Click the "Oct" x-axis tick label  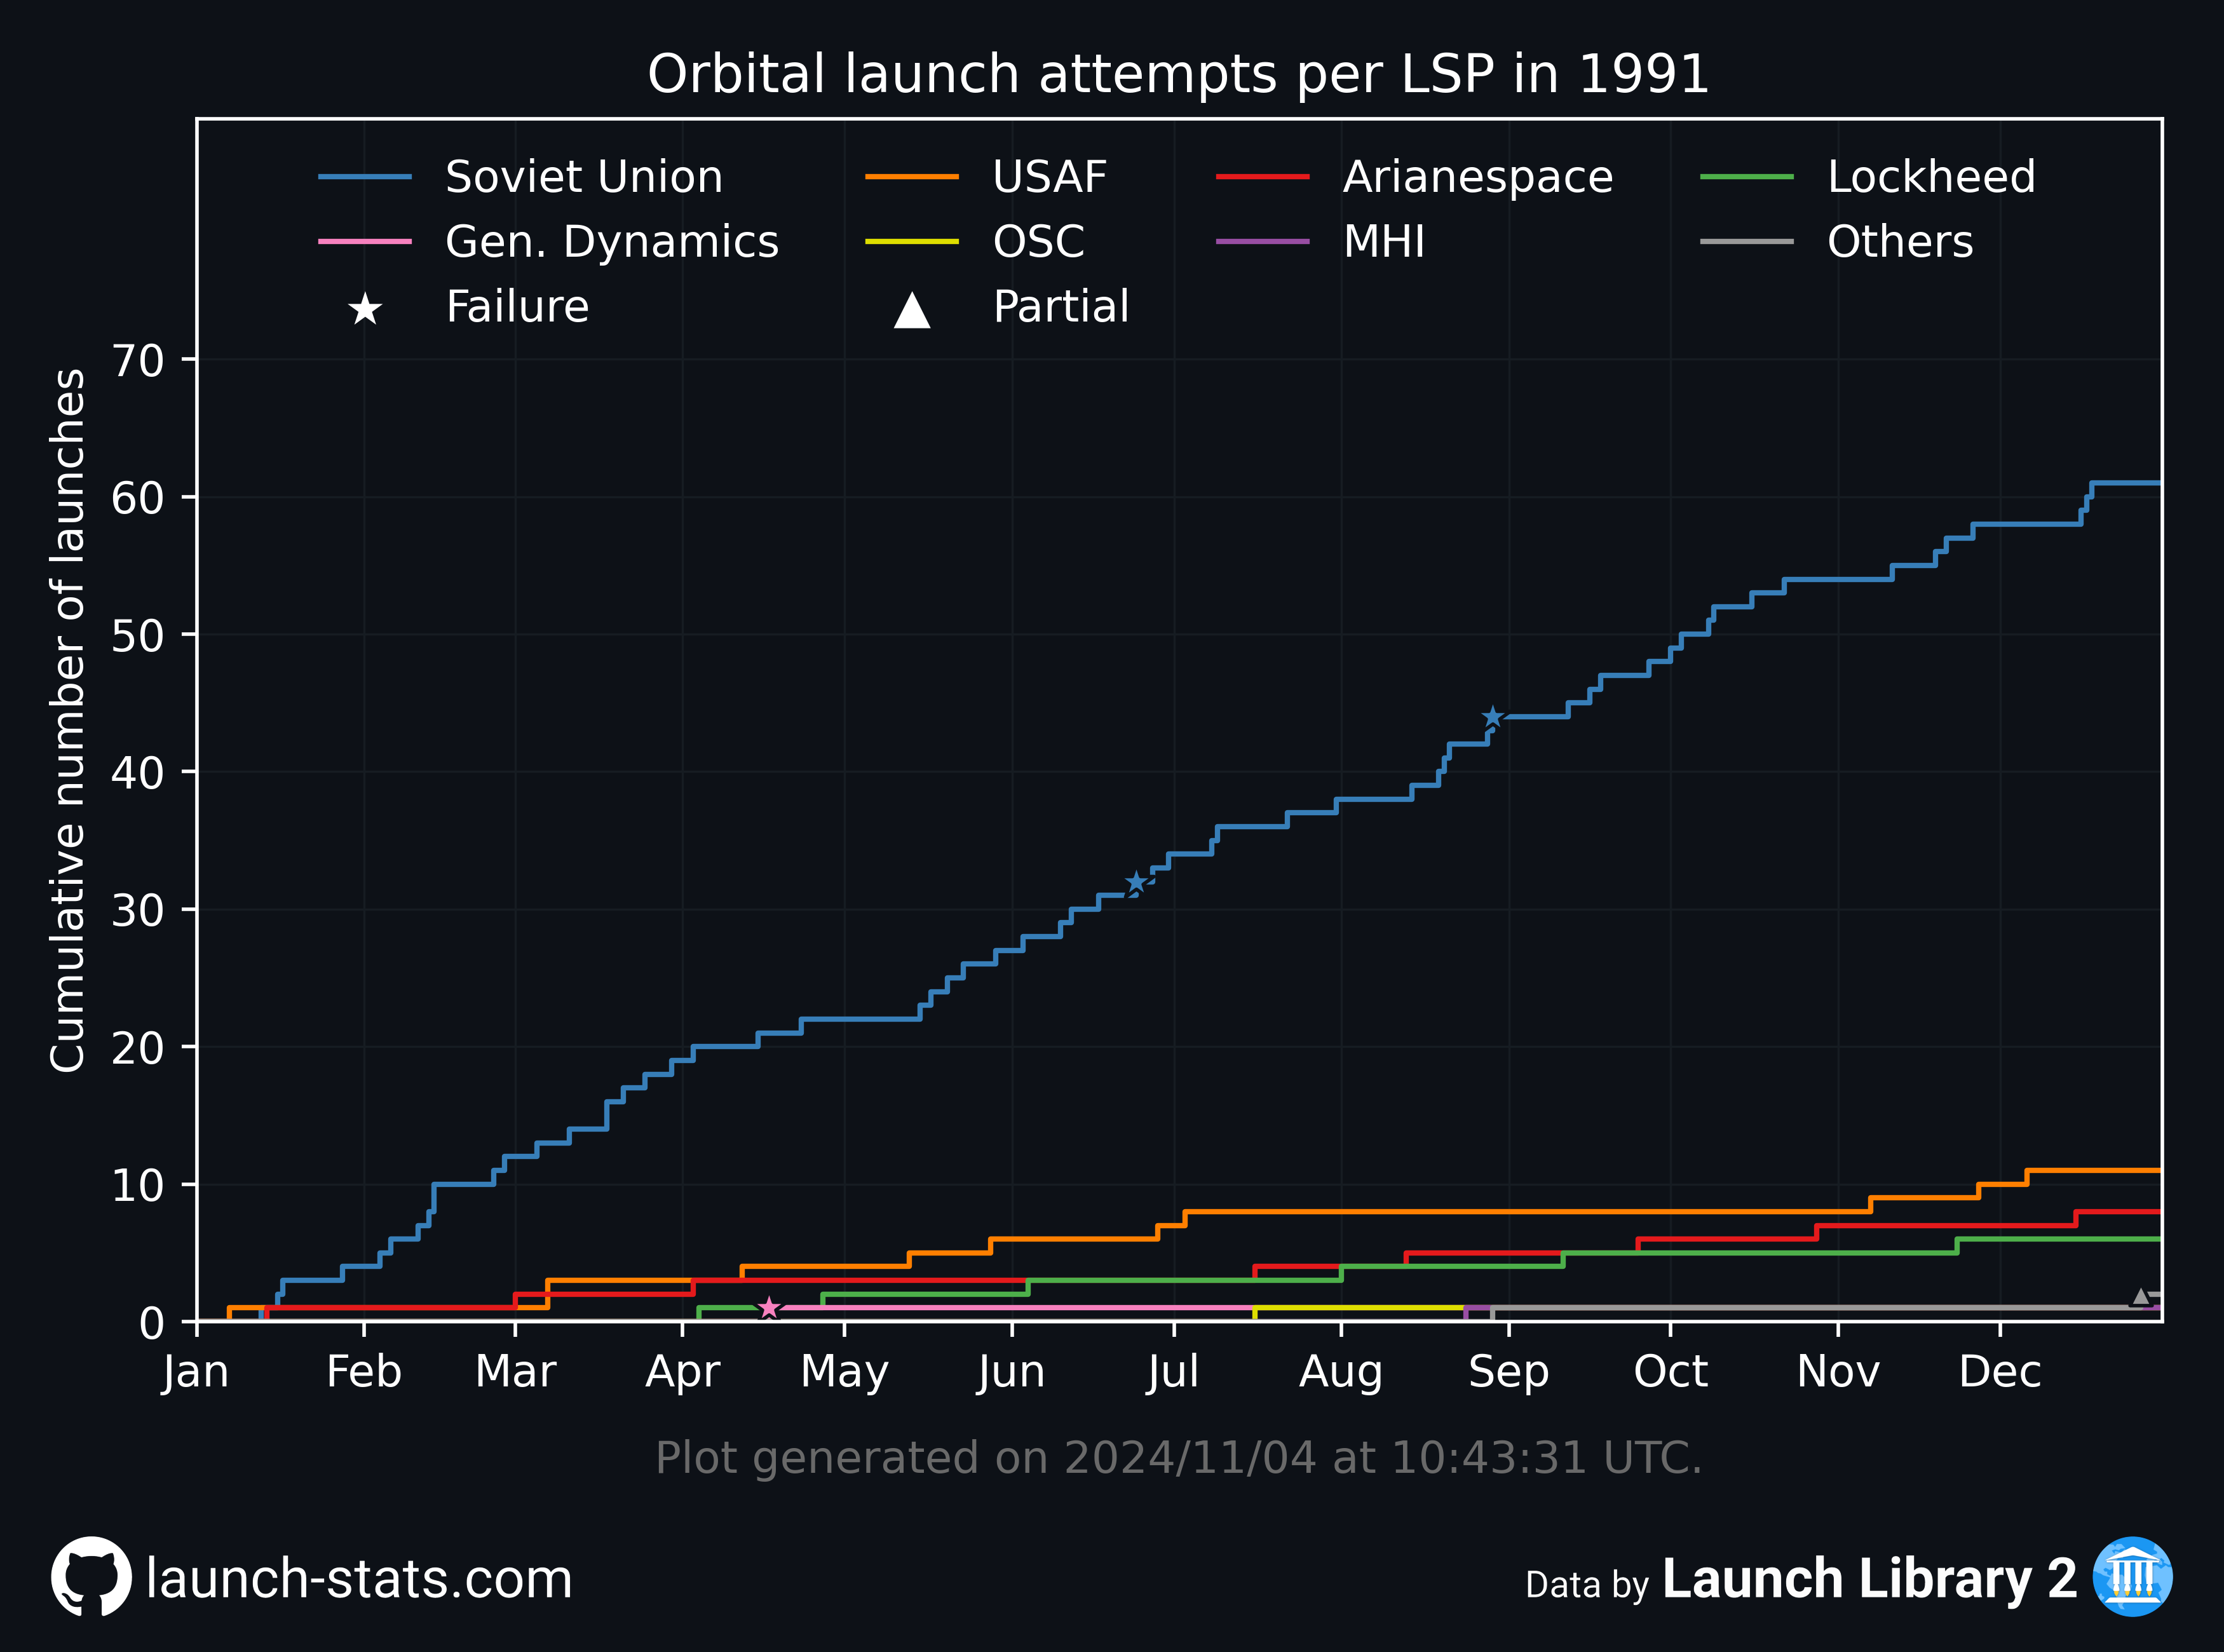pos(1671,1372)
